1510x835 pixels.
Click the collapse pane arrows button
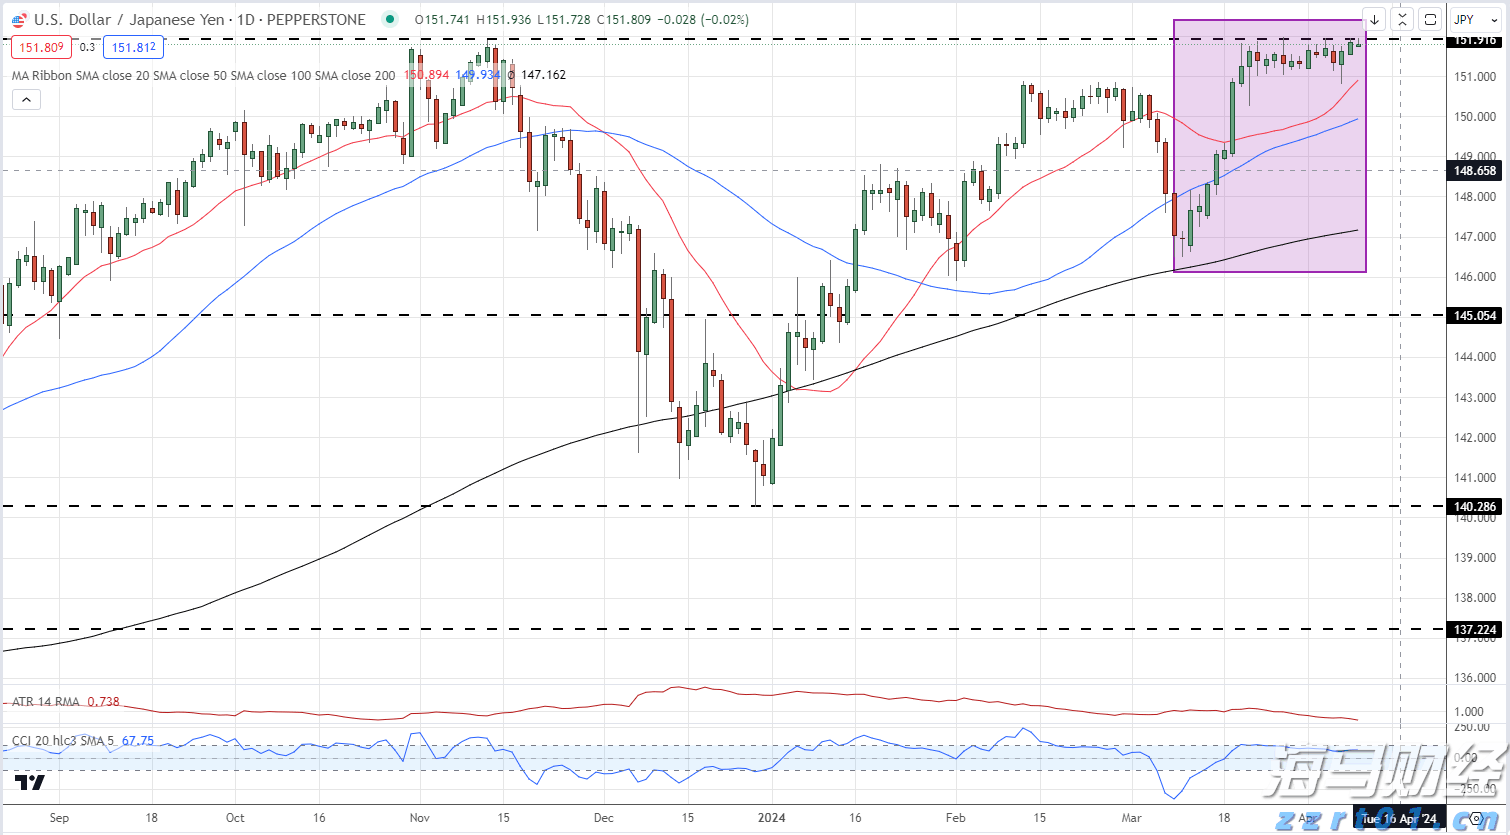pyautogui.click(x=1402, y=19)
